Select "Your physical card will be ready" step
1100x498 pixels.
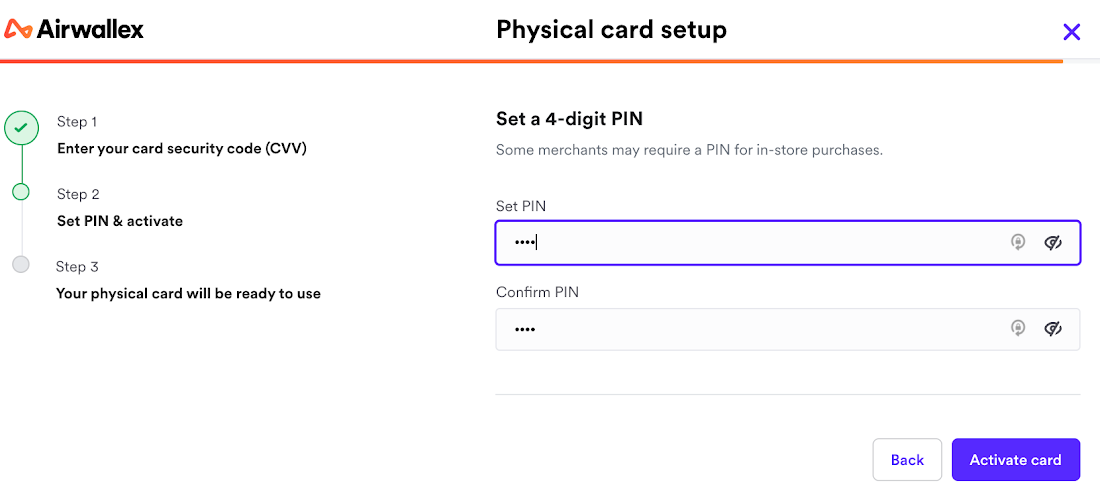(188, 294)
